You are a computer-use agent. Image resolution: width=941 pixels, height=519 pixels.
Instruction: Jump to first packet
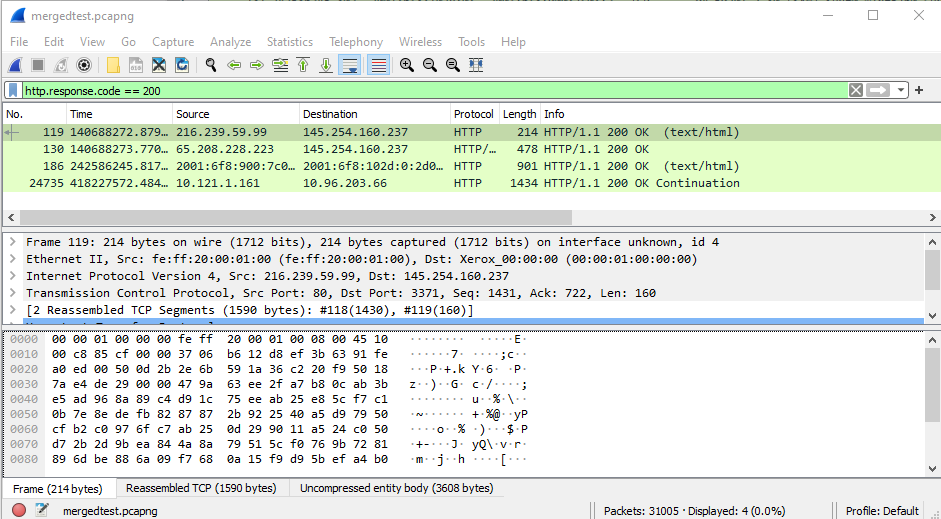[x=303, y=65]
